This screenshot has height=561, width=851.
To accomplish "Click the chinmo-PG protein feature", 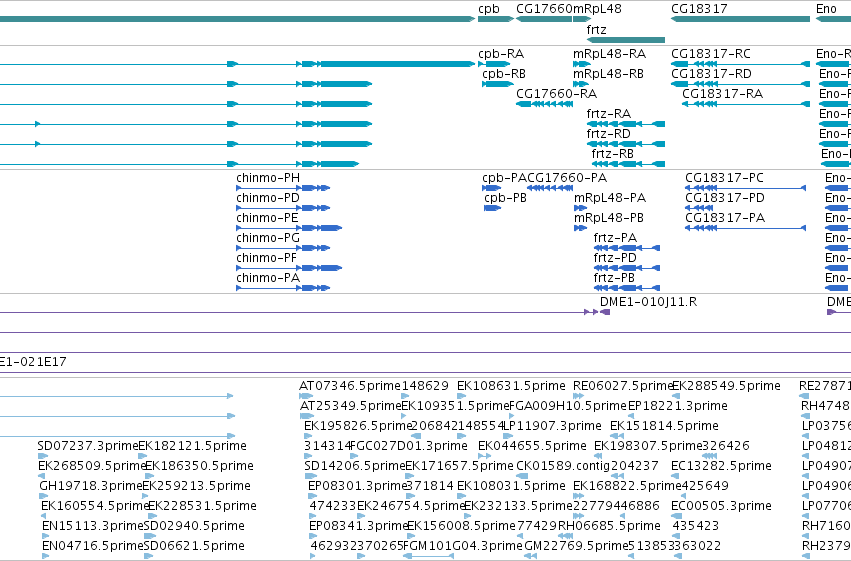I will pos(283,248).
